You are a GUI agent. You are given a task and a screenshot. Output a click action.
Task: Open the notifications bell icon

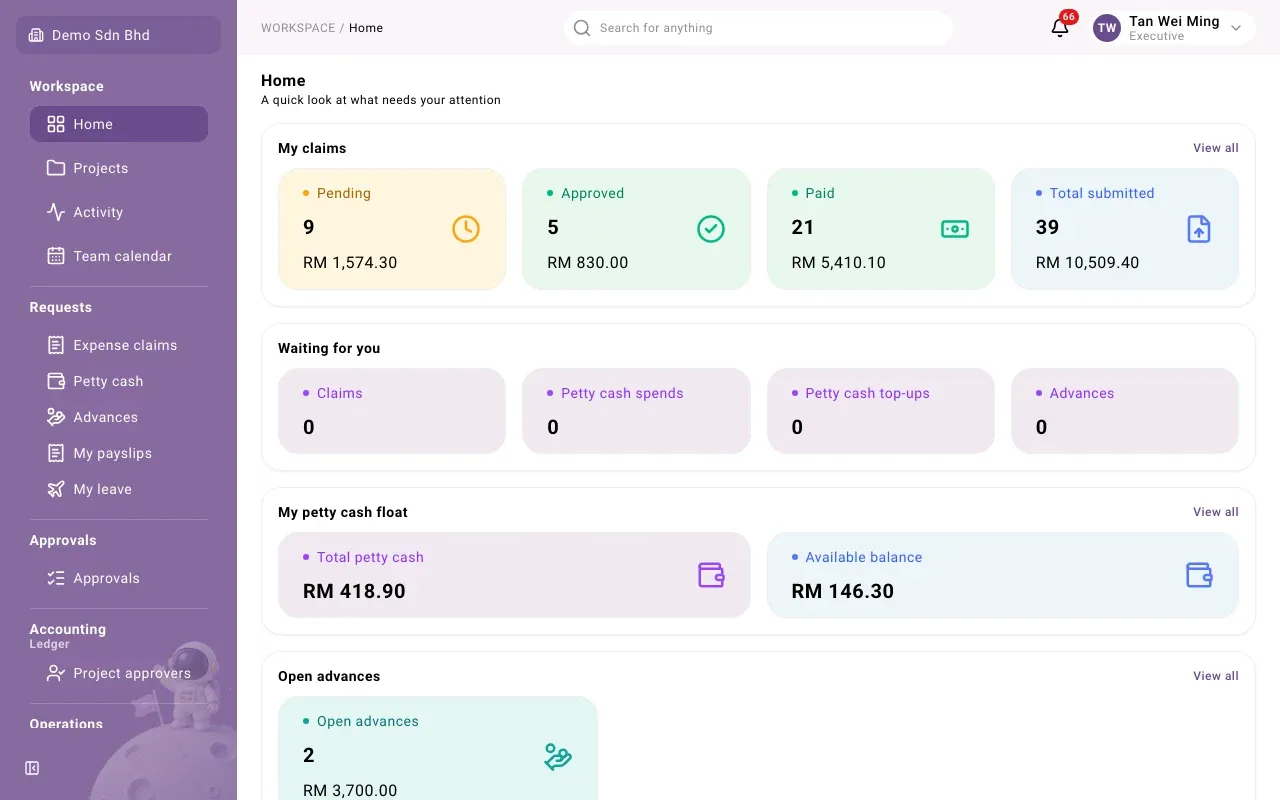[x=1060, y=28]
